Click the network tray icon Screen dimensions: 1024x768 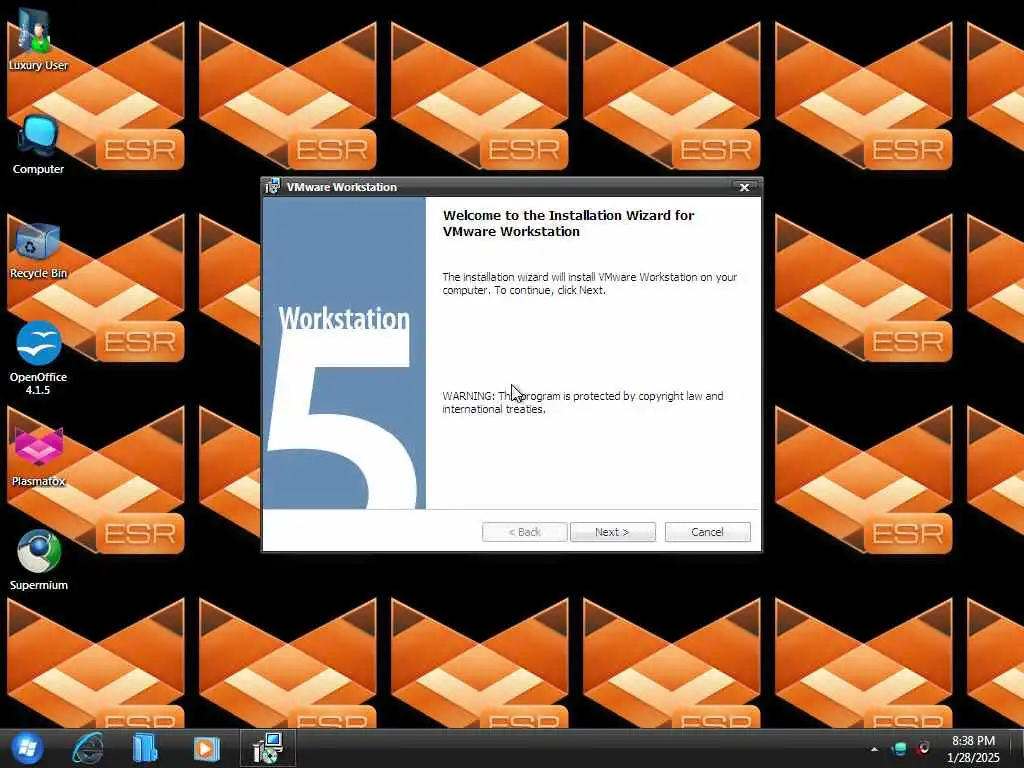[x=899, y=748]
